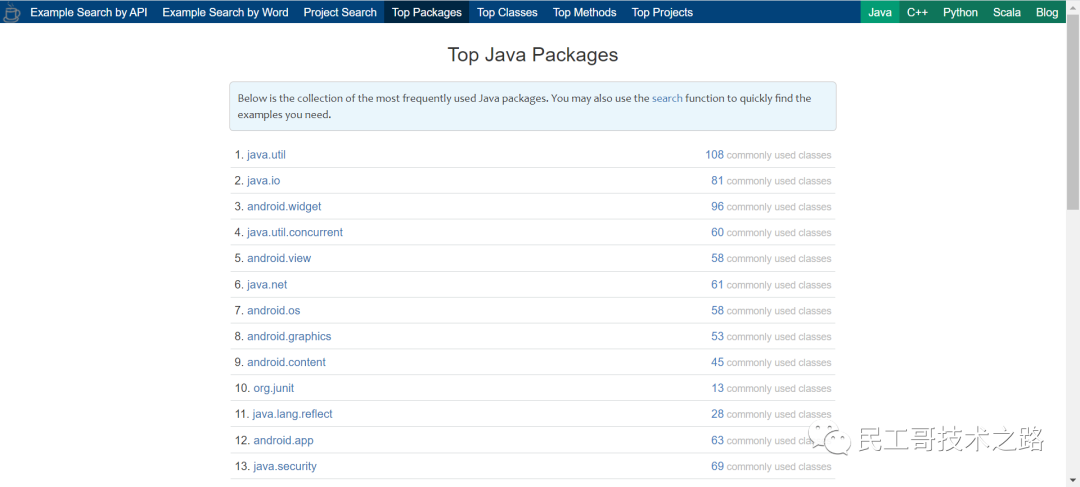Open the org.junit package link
1080x487 pixels.
273,388
